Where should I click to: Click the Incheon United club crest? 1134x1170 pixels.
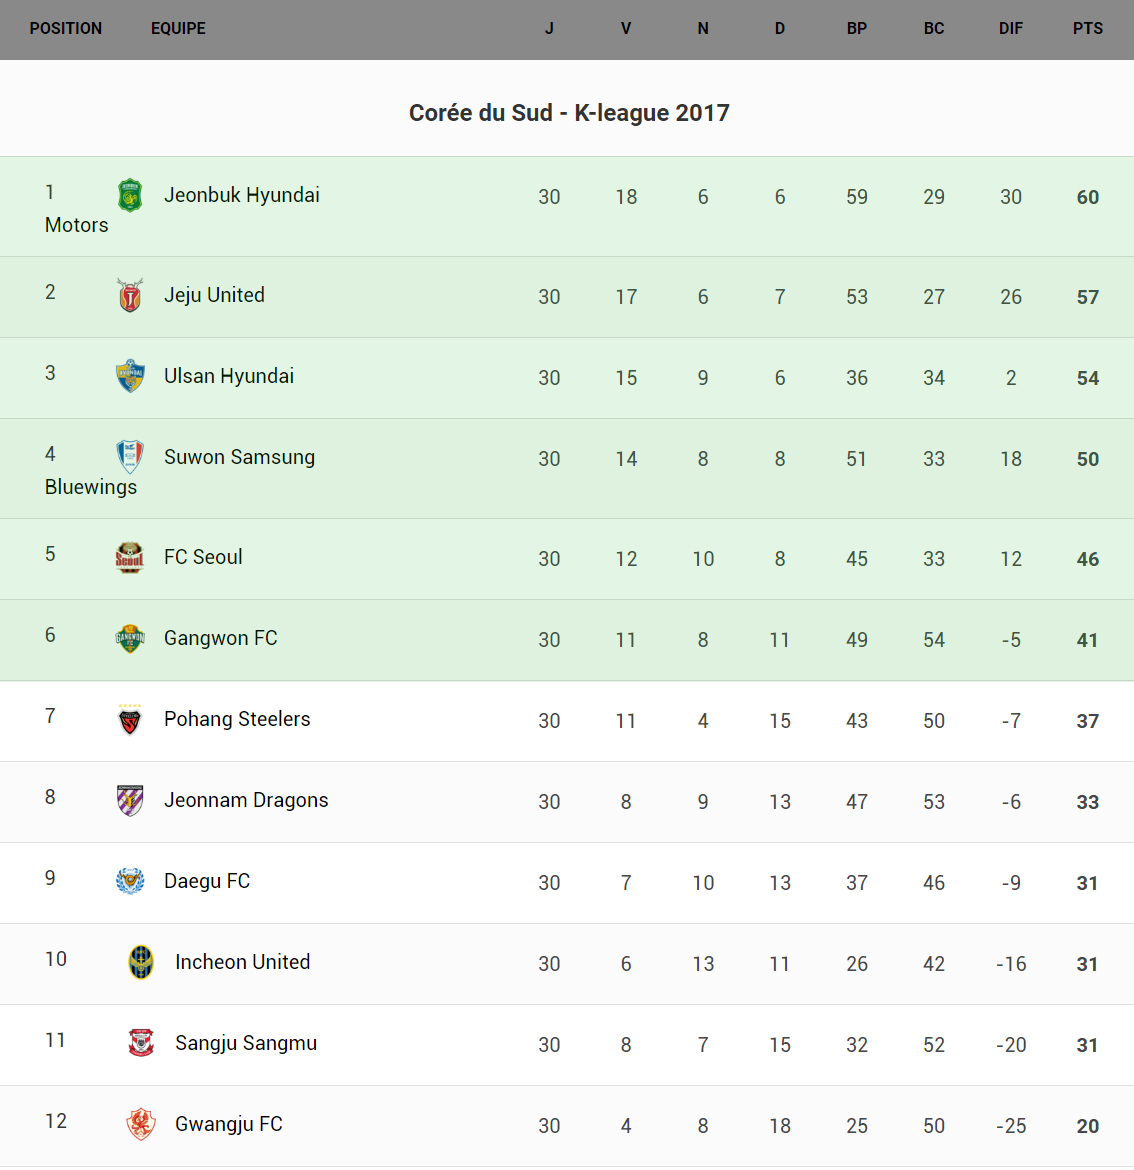click(141, 962)
